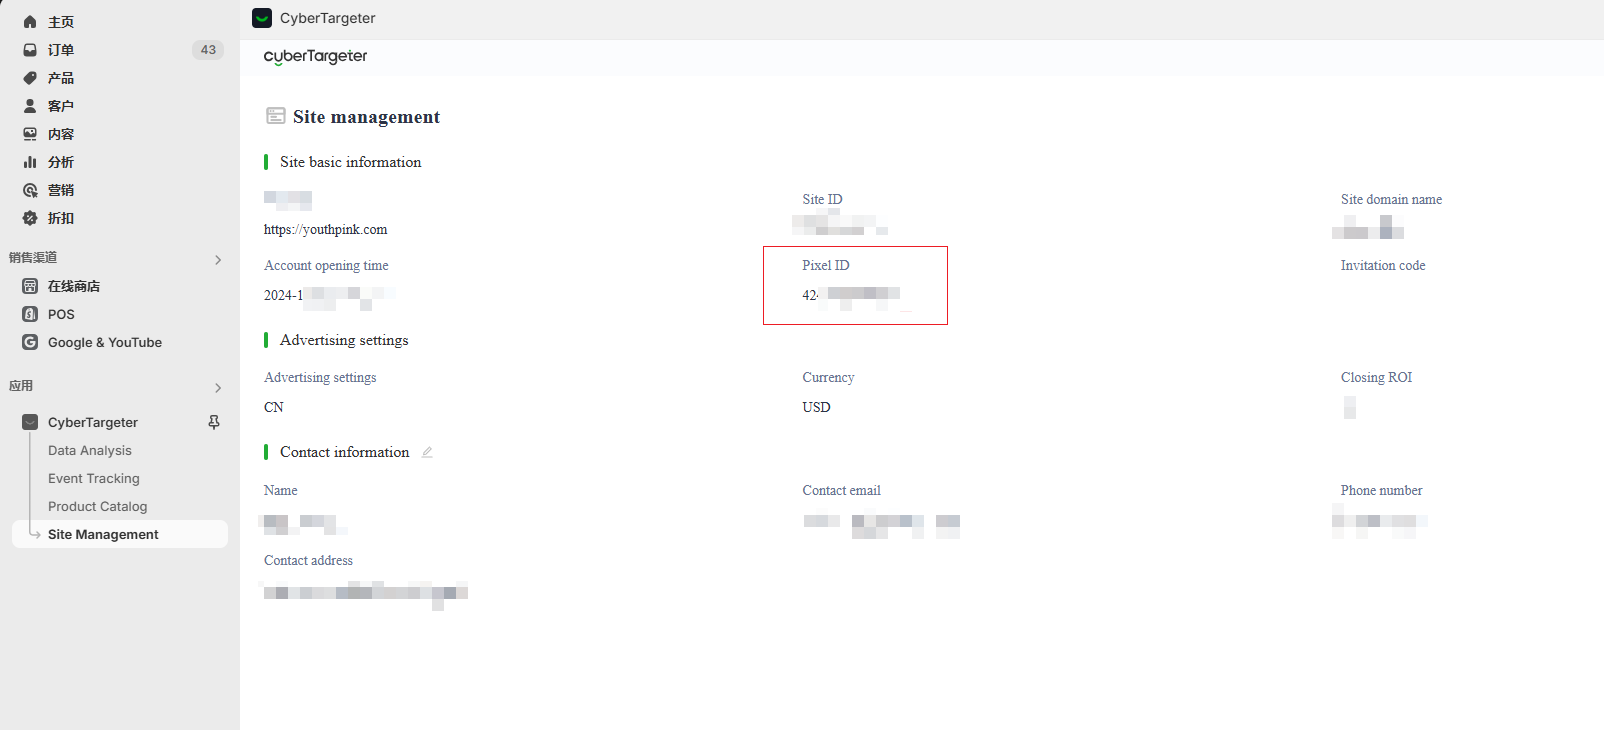Click the content image icon
1604x730 pixels.
coord(30,134)
